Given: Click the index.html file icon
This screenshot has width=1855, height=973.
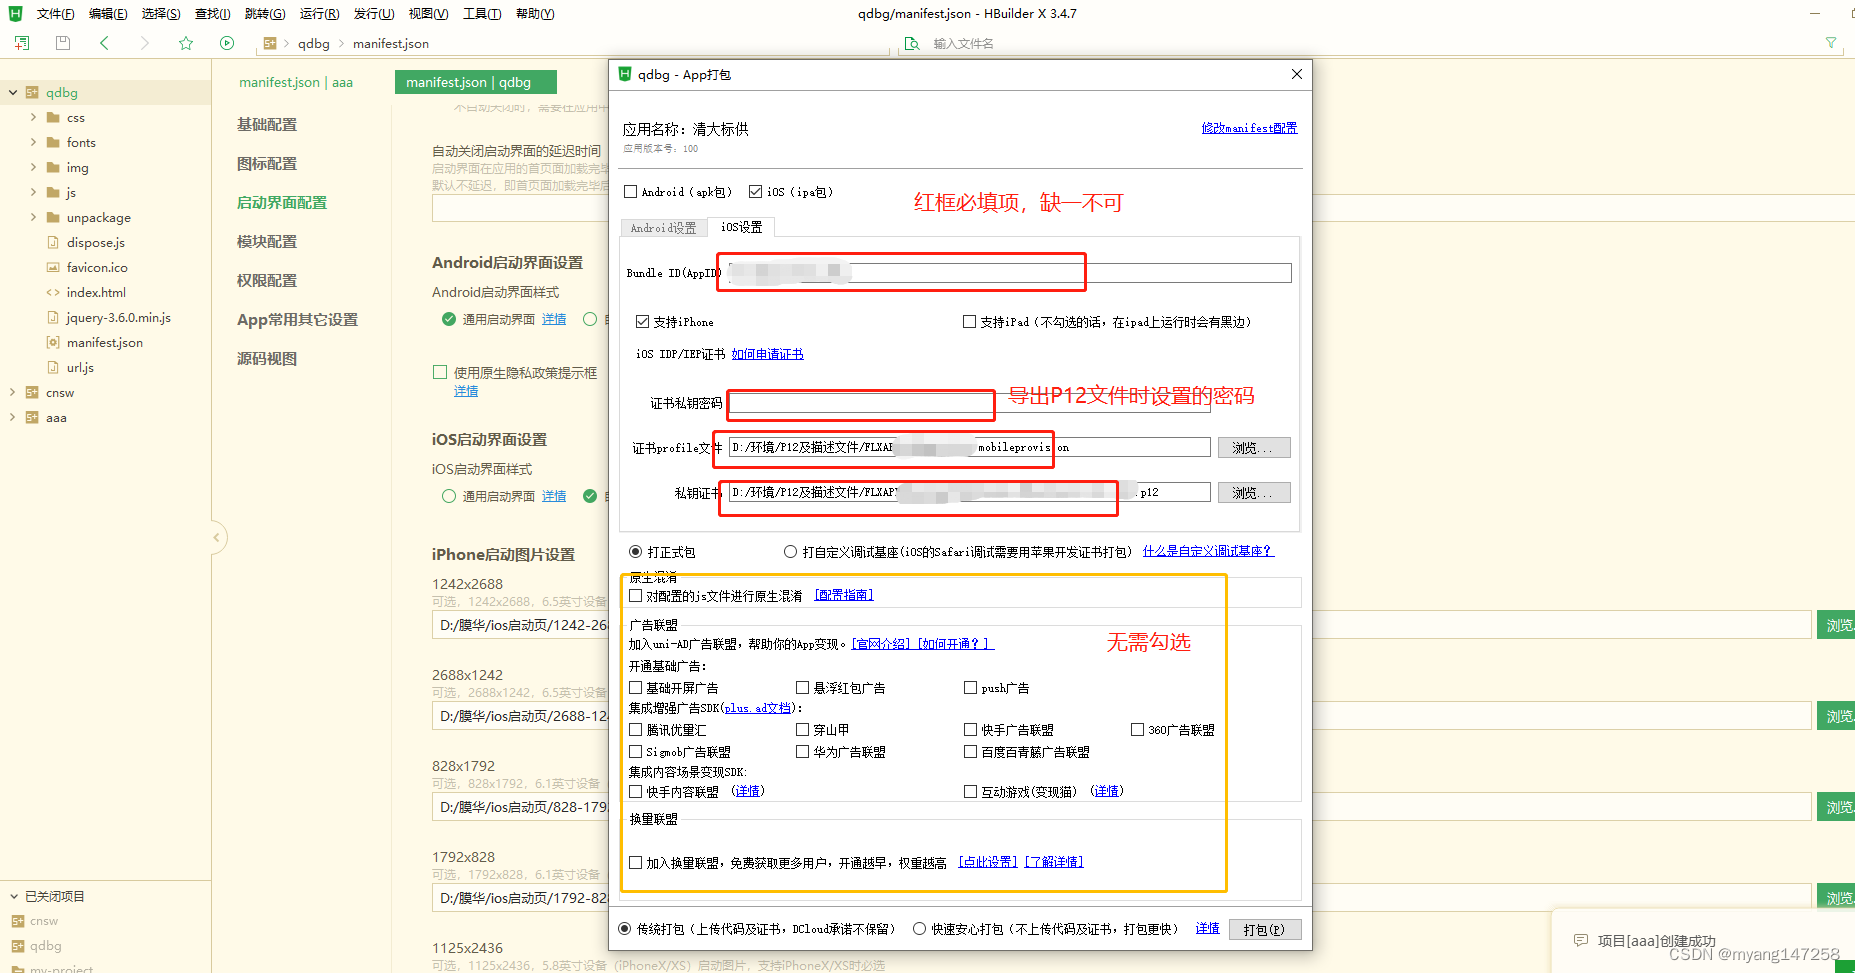Looking at the screenshot, I should click(53, 293).
